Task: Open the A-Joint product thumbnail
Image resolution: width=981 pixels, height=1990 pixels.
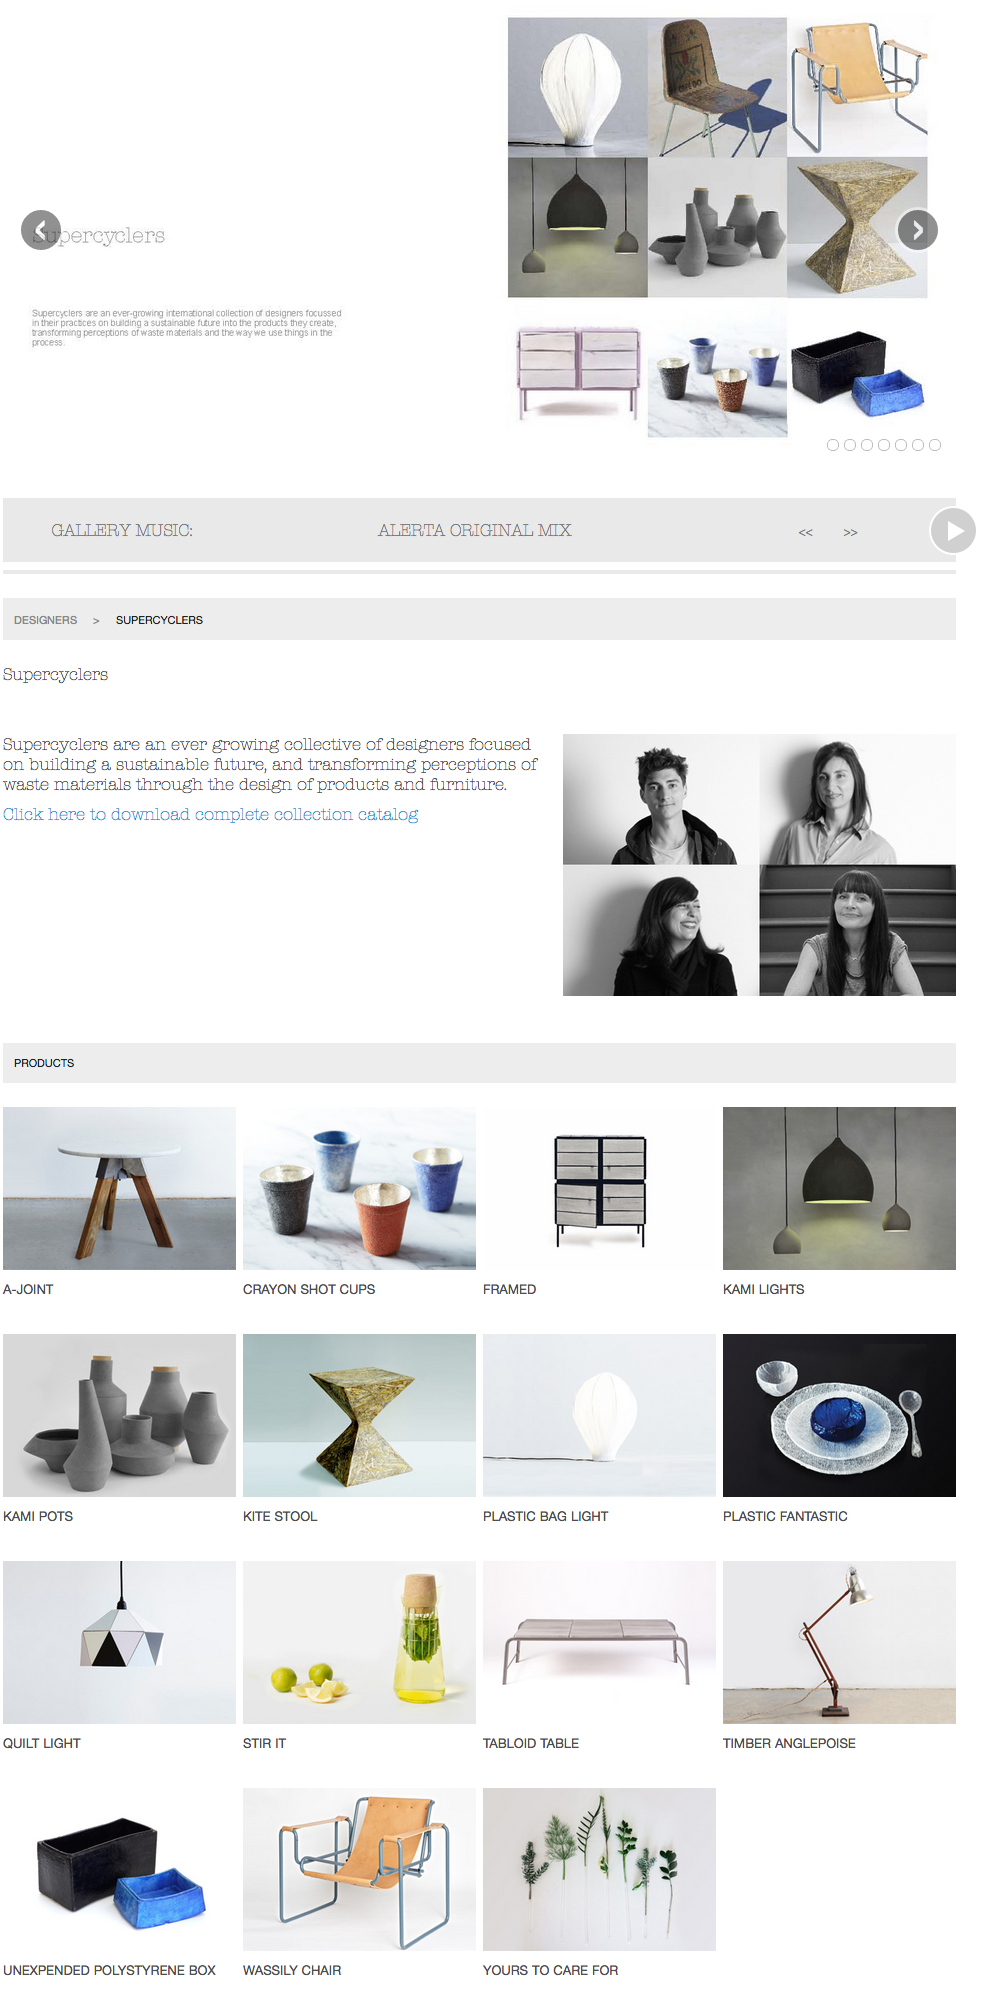Action: click(x=119, y=1188)
